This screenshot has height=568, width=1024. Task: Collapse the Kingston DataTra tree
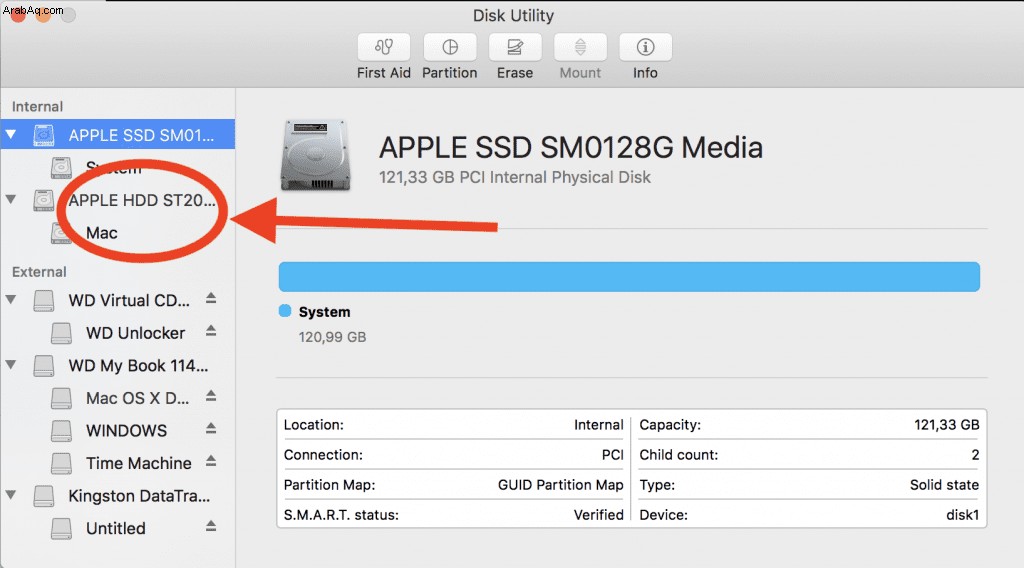pyautogui.click(x=11, y=495)
